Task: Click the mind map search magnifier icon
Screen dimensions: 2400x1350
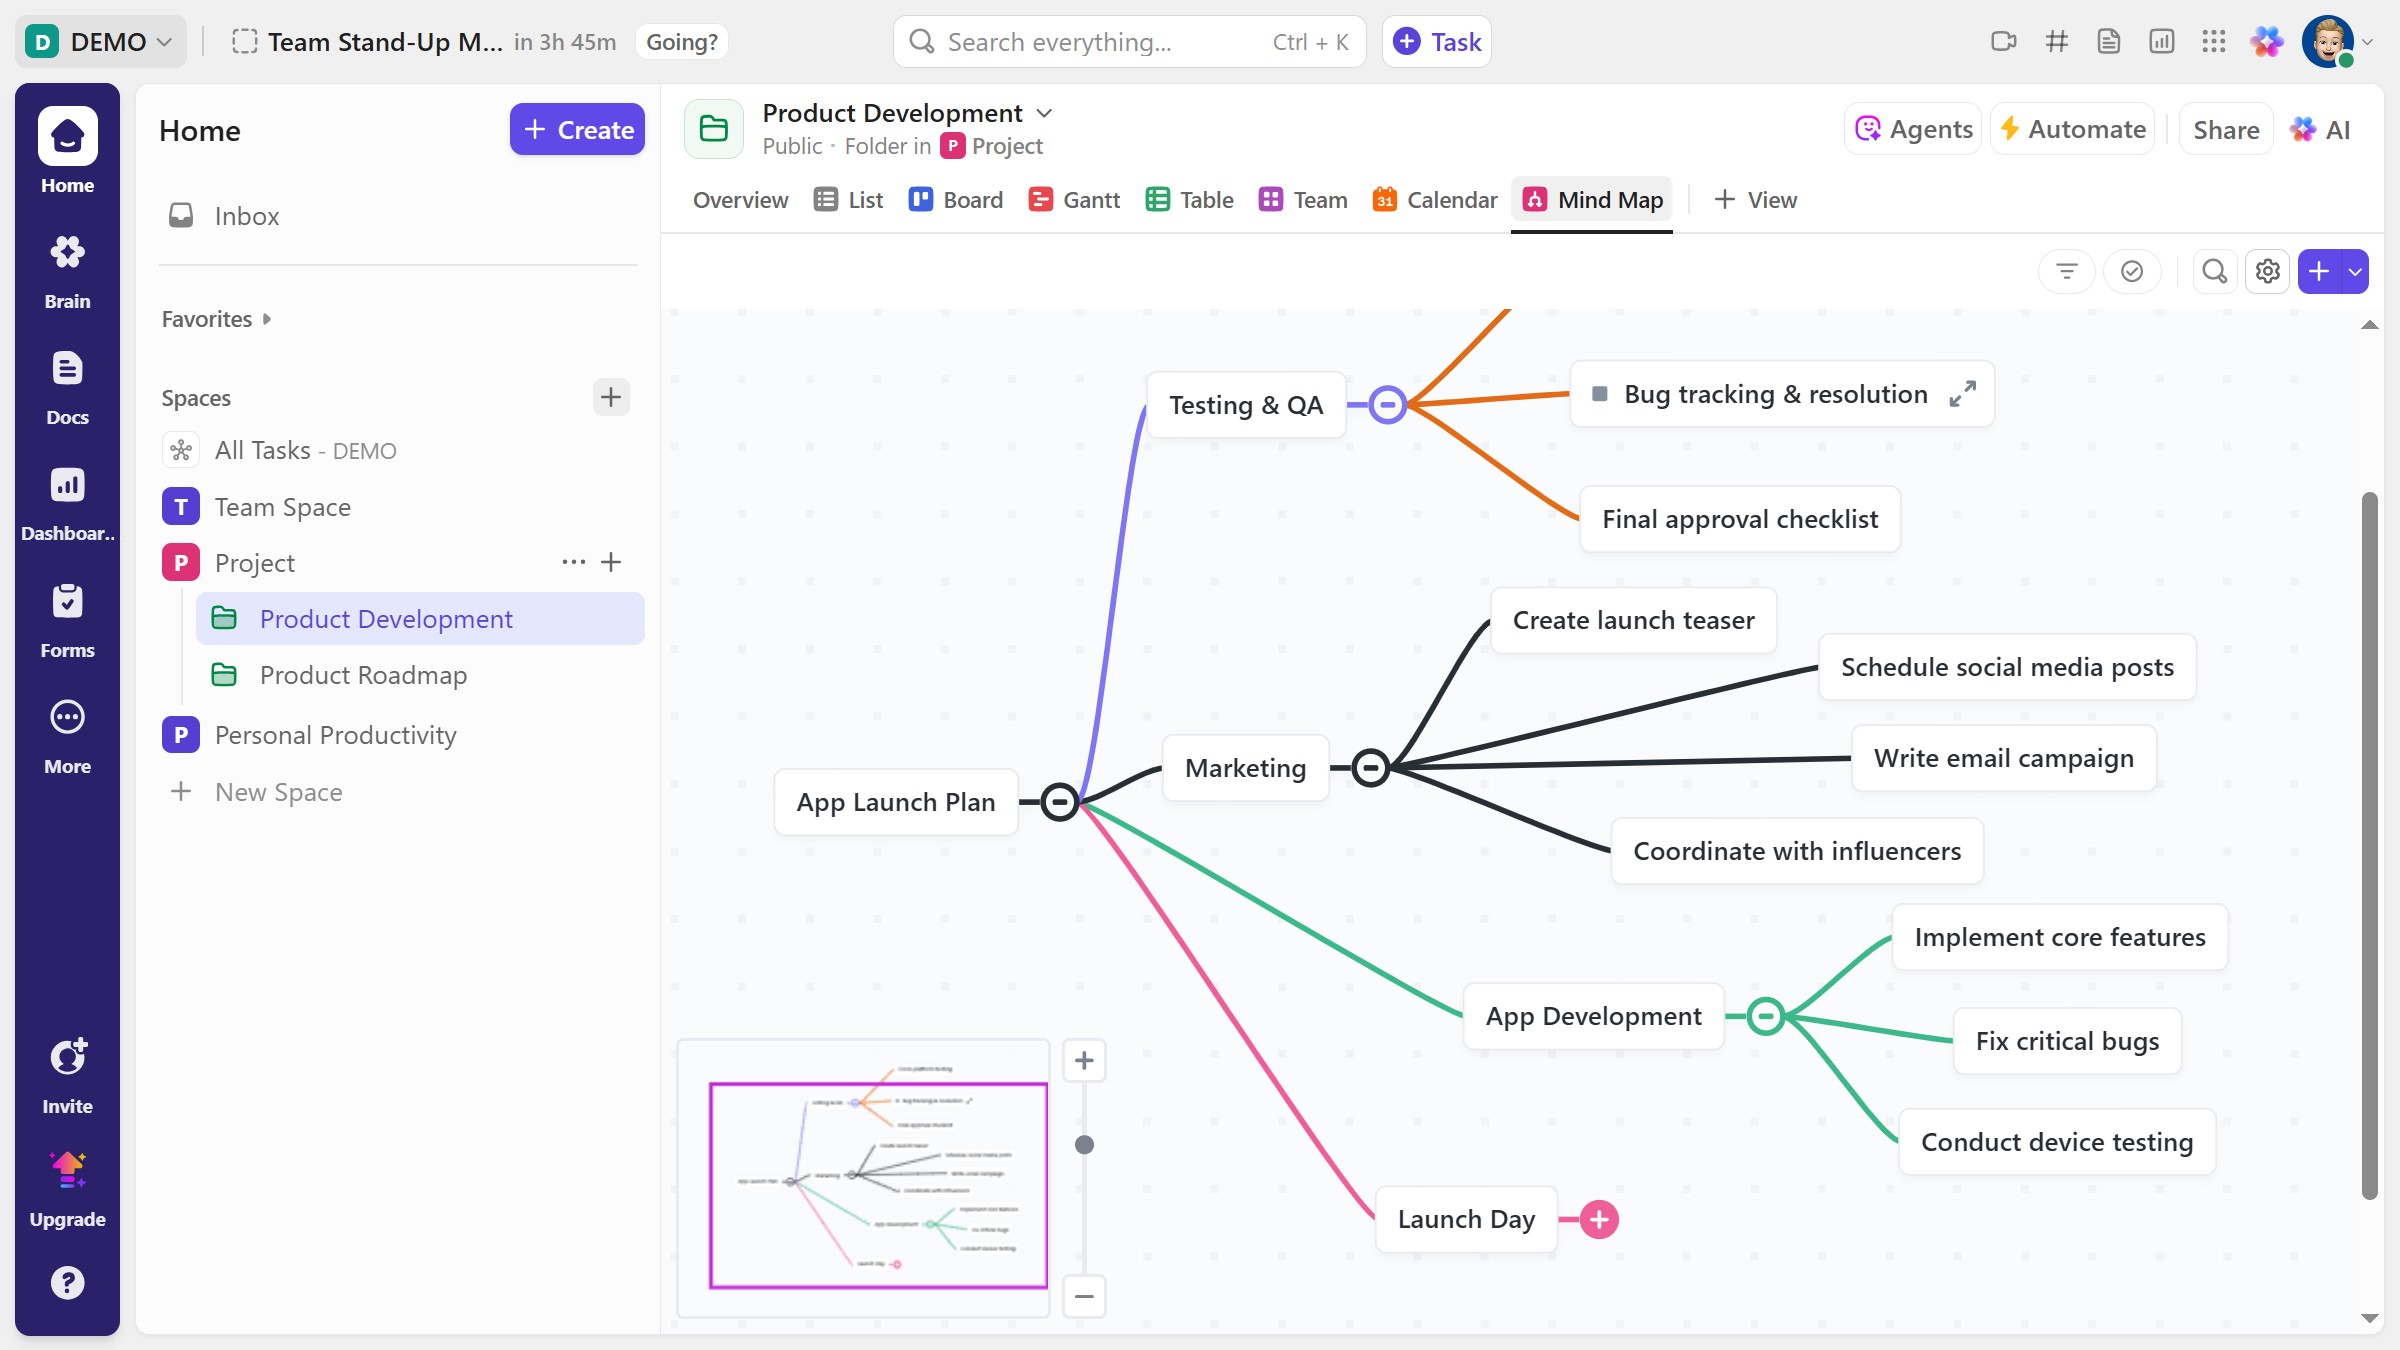Action: coord(2214,271)
